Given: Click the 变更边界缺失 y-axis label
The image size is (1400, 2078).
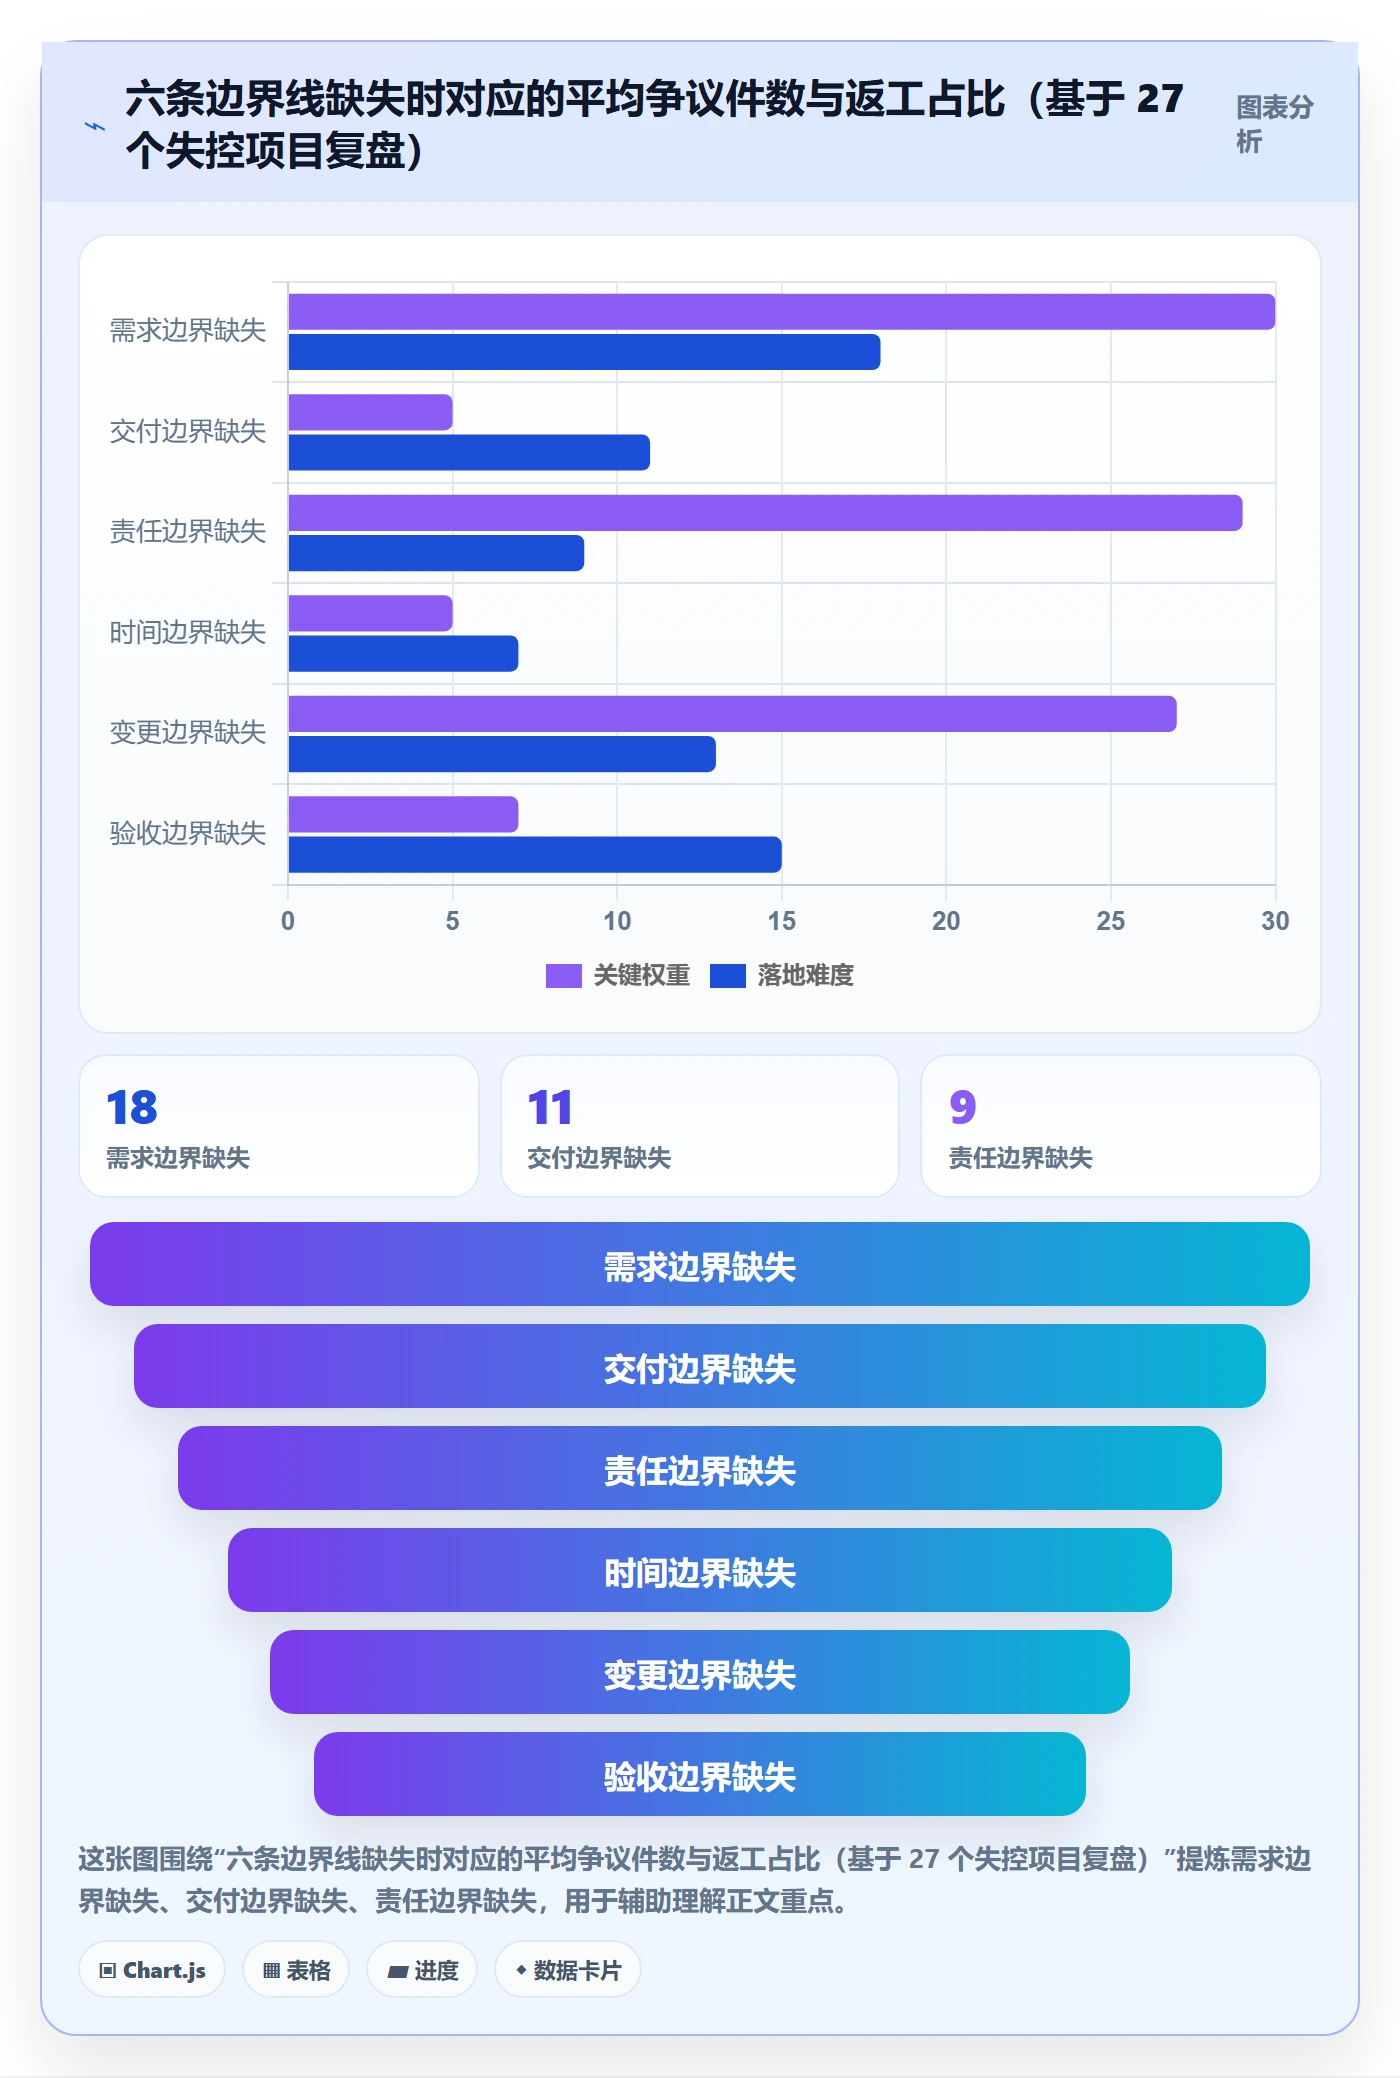Looking at the screenshot, I should 188,733.
